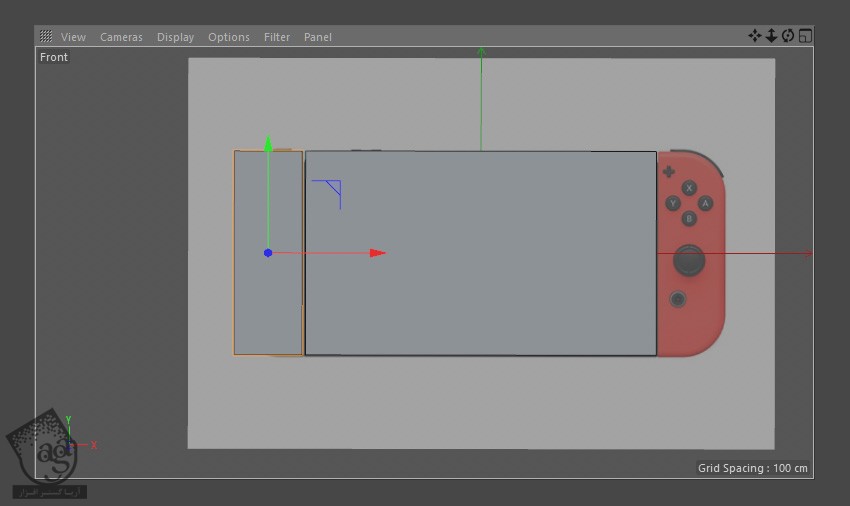Click the red X-axis gizmo arrow

(x=377, y=253)
